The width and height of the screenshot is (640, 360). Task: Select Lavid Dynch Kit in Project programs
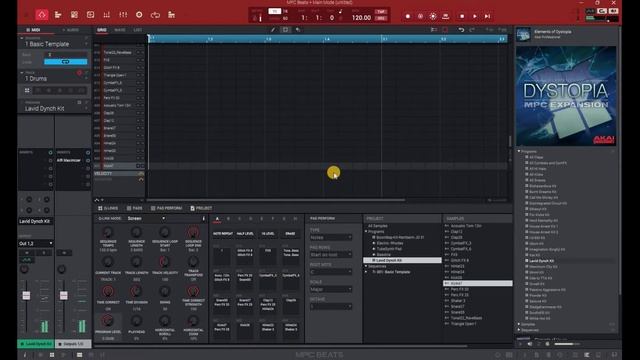[x=402, y=260]
